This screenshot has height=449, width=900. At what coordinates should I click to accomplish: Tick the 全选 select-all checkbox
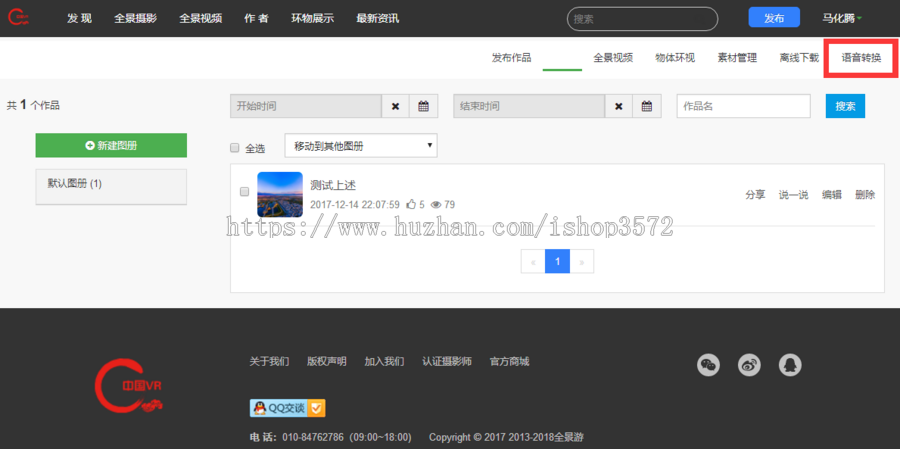(234, 148)
